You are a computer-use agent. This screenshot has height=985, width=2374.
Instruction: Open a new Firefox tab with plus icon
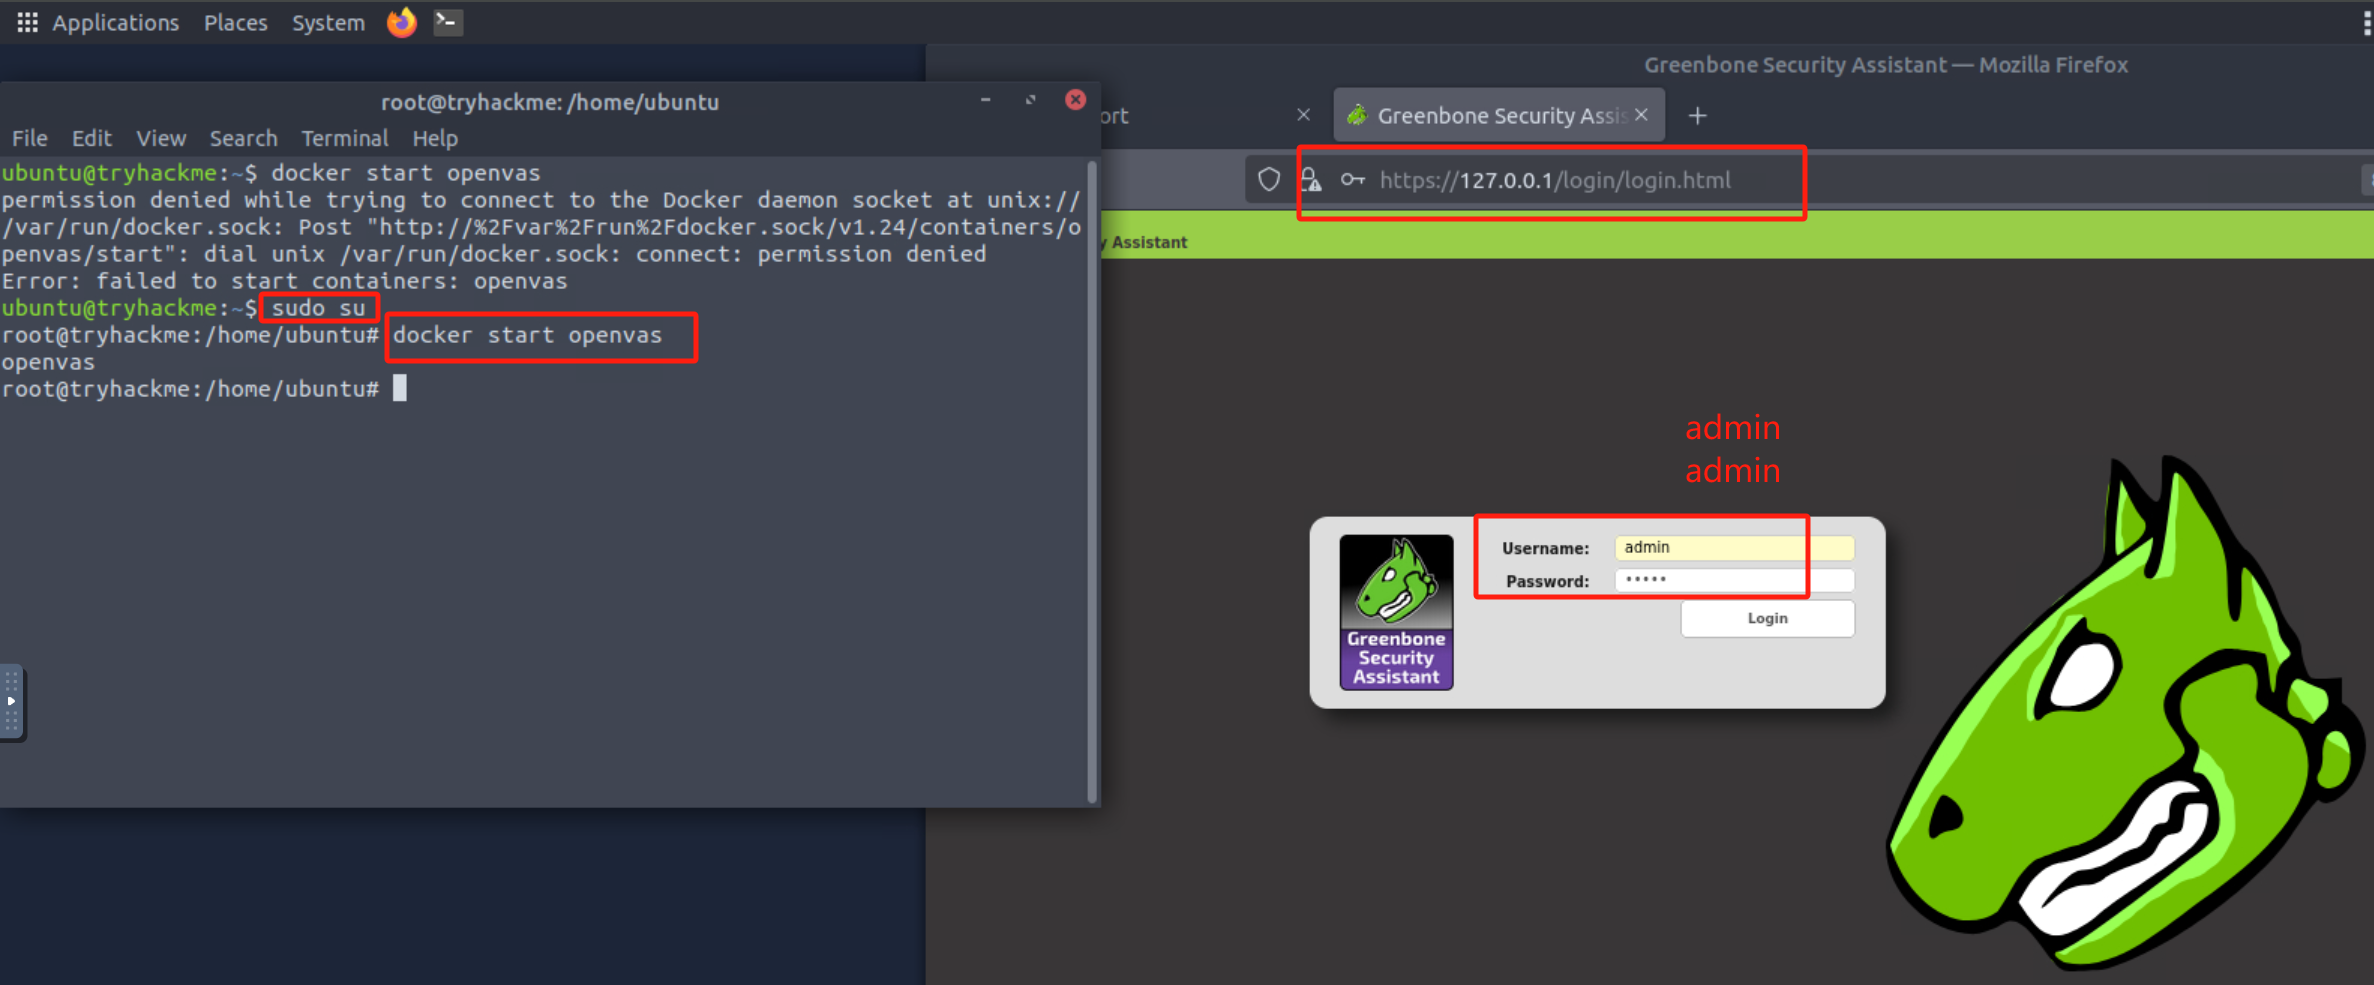coord(1697,116)
